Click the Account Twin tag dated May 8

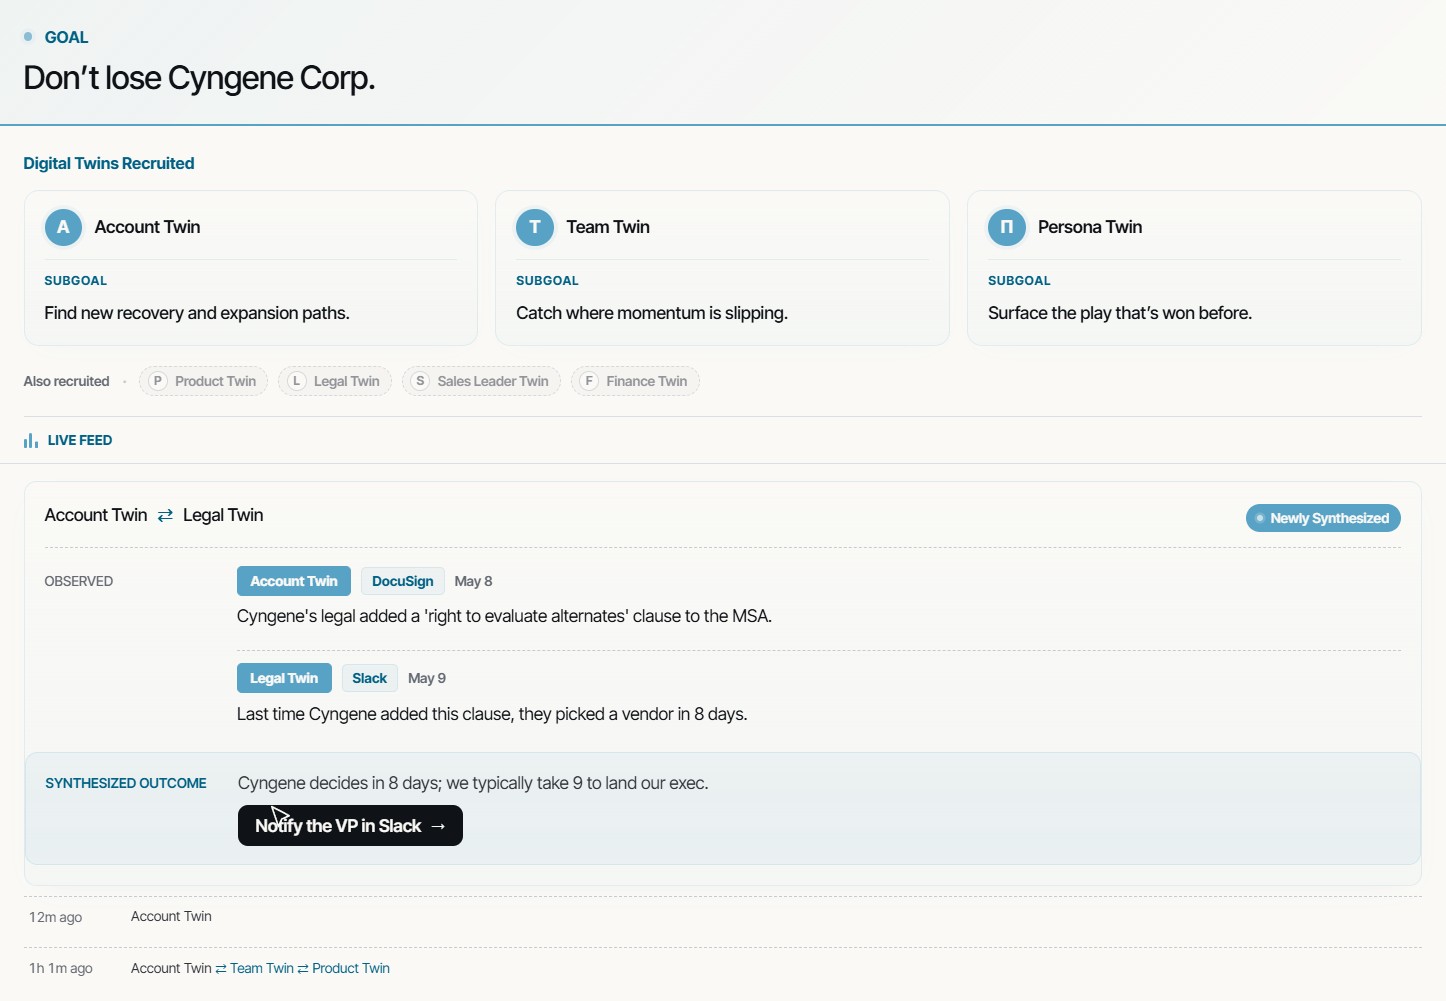(x=294, y=581)
